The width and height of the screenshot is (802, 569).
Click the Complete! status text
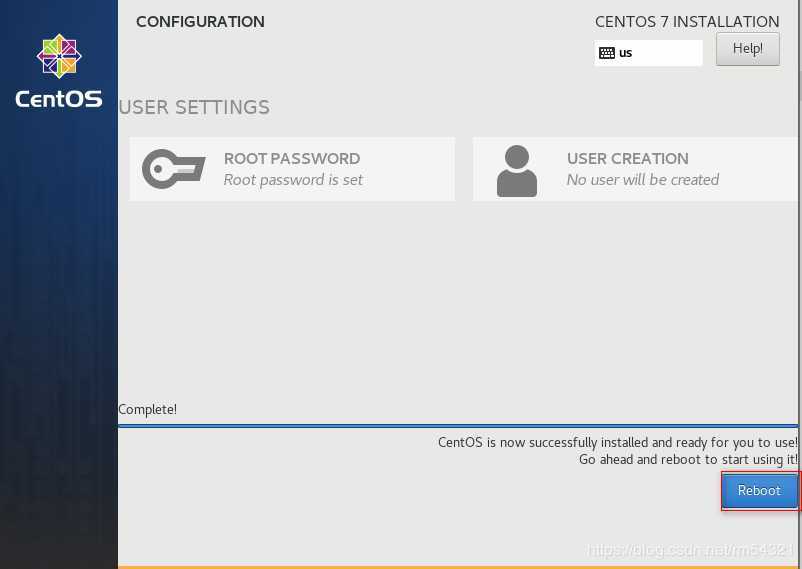click(147, 409)
